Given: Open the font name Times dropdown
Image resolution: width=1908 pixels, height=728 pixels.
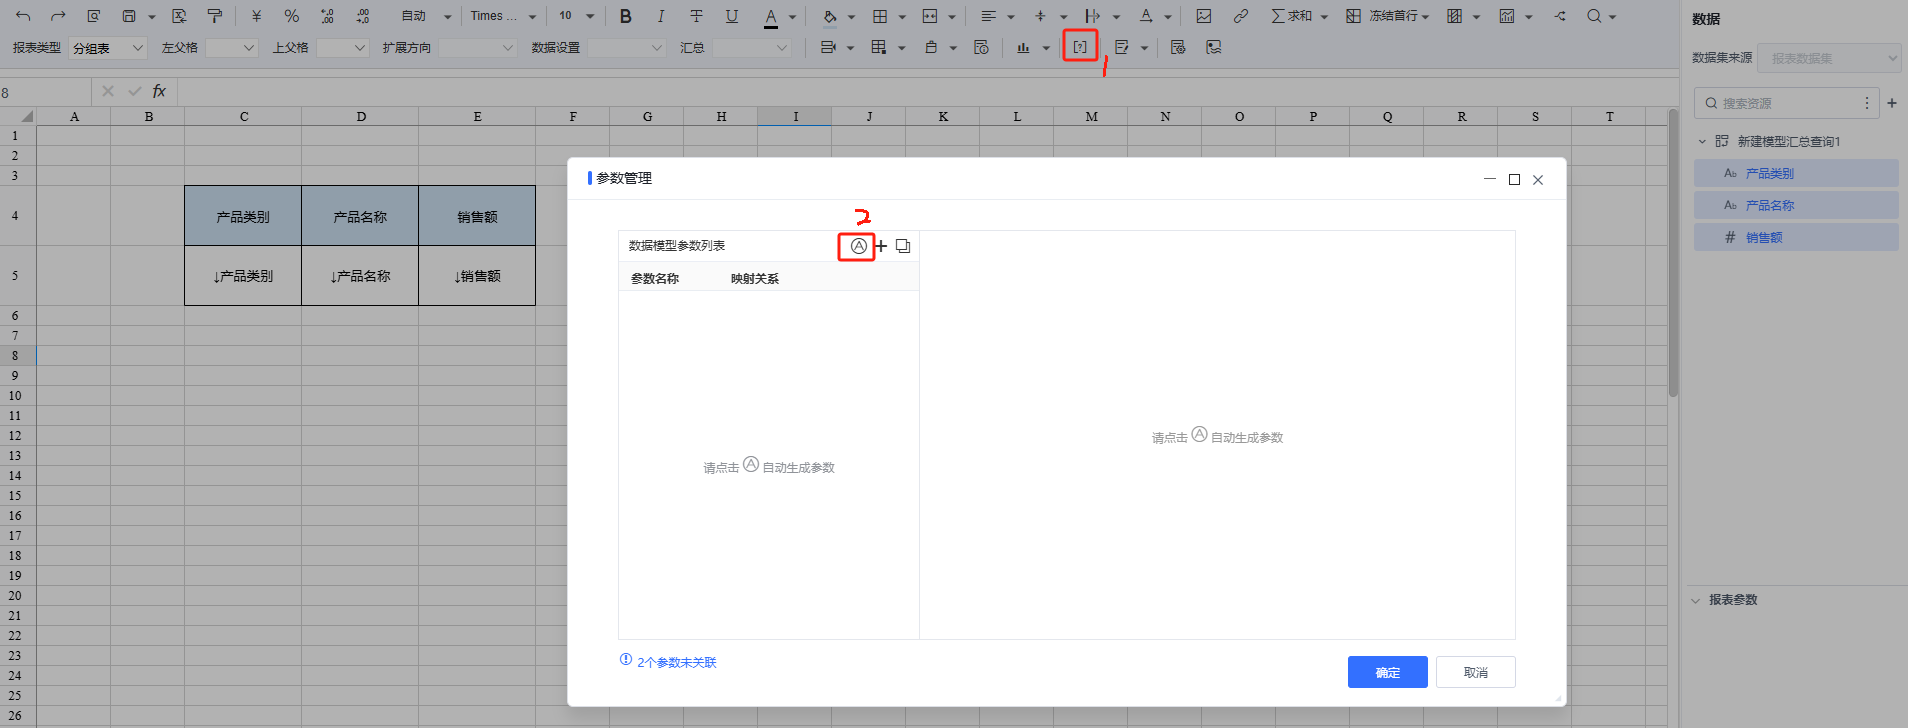Looking at the screenshot, I should click(503, 16).
